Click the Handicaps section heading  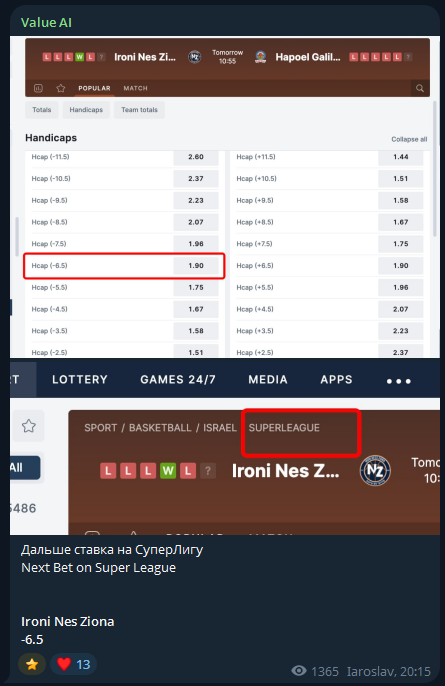[51, 138]
